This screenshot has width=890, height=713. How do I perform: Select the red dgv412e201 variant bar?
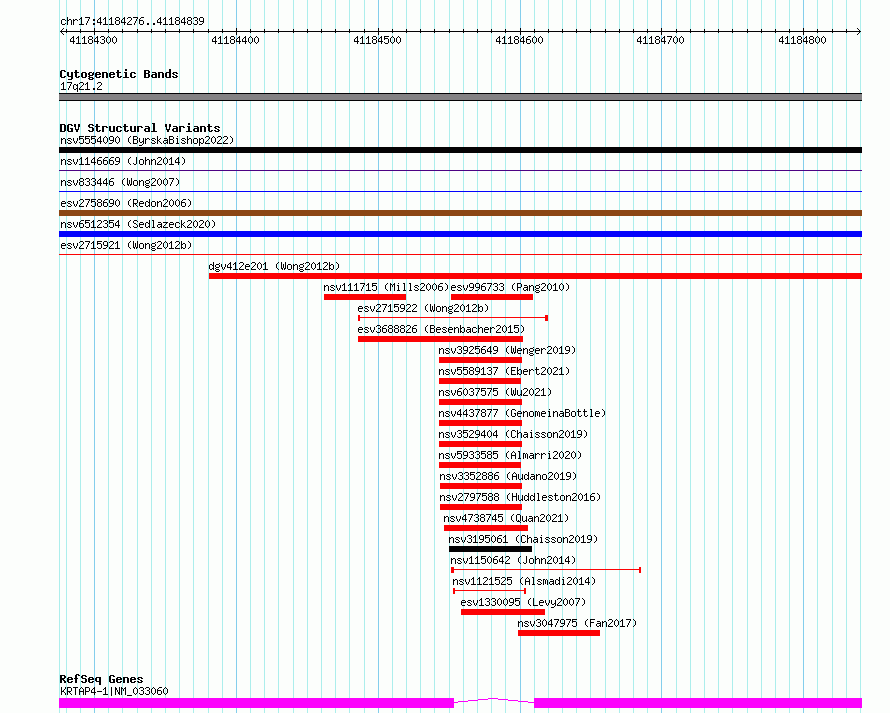coord(535,276)
